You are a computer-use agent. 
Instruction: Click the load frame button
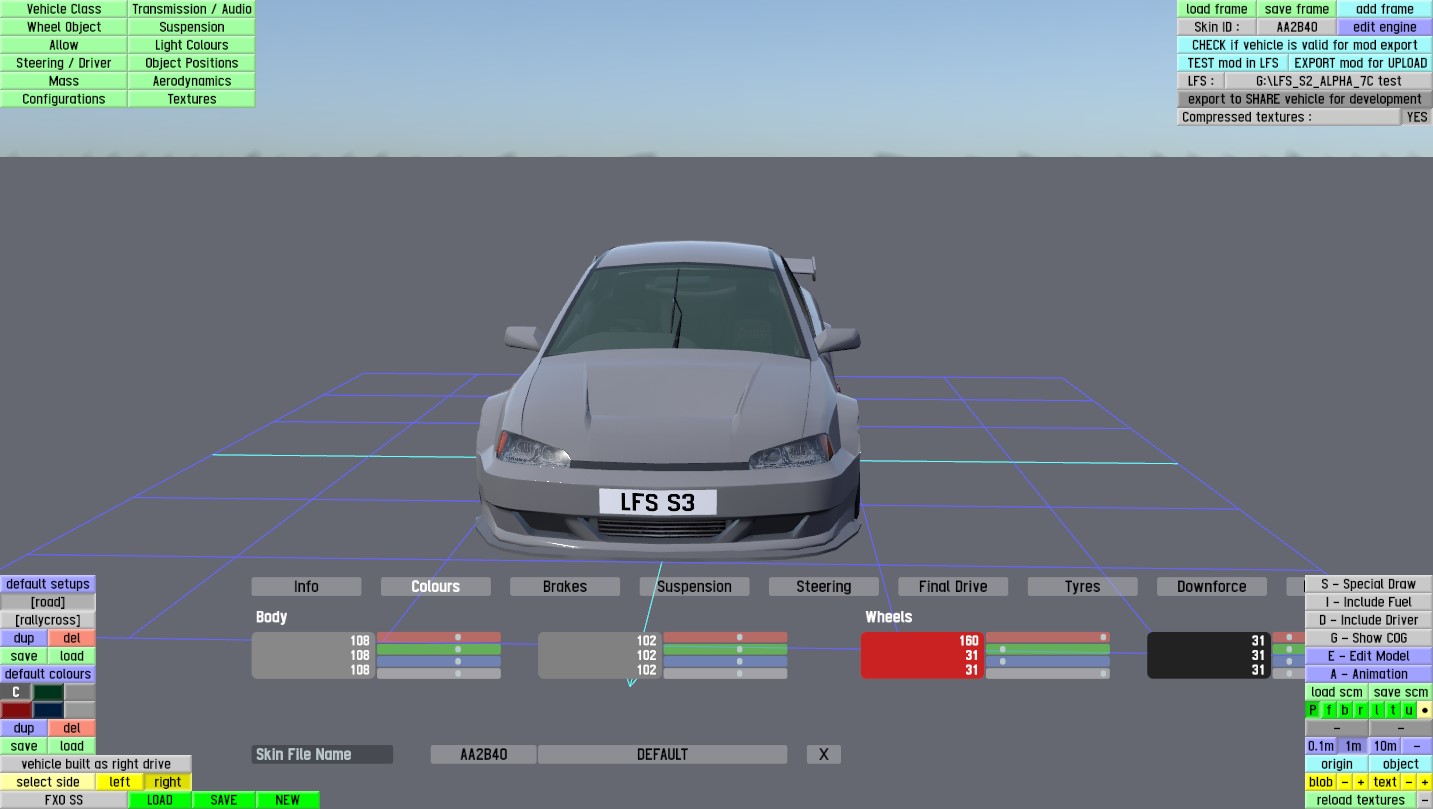[x=1216, y=9]
